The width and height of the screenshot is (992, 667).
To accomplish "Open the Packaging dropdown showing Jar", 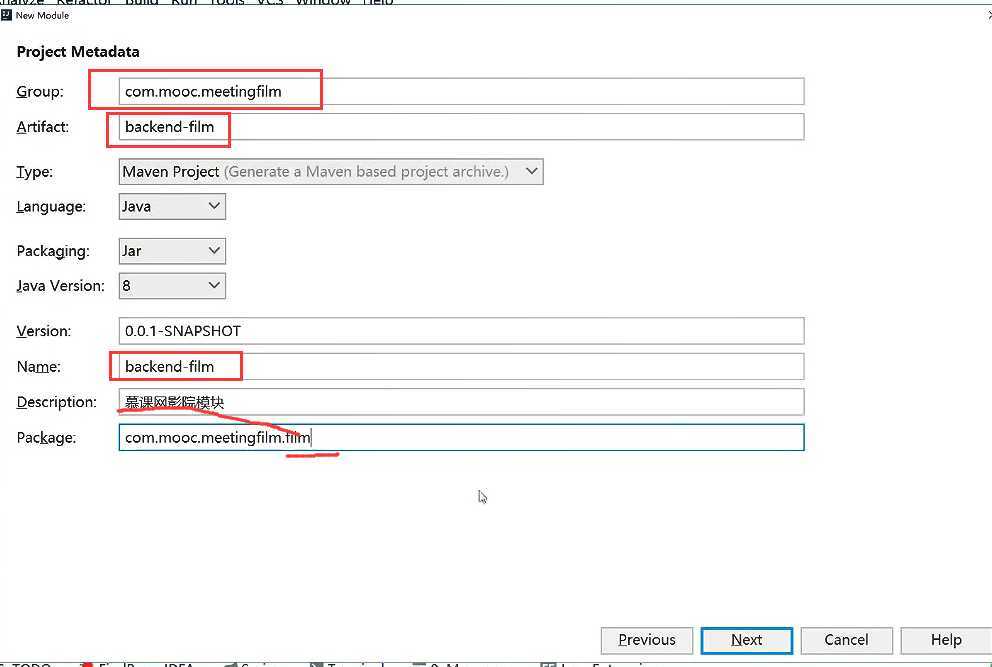I will point(172,251).
